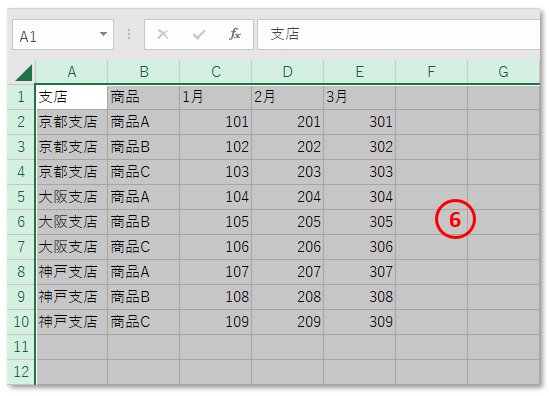
Task: Select row 3 header
Action: [21, 147]
